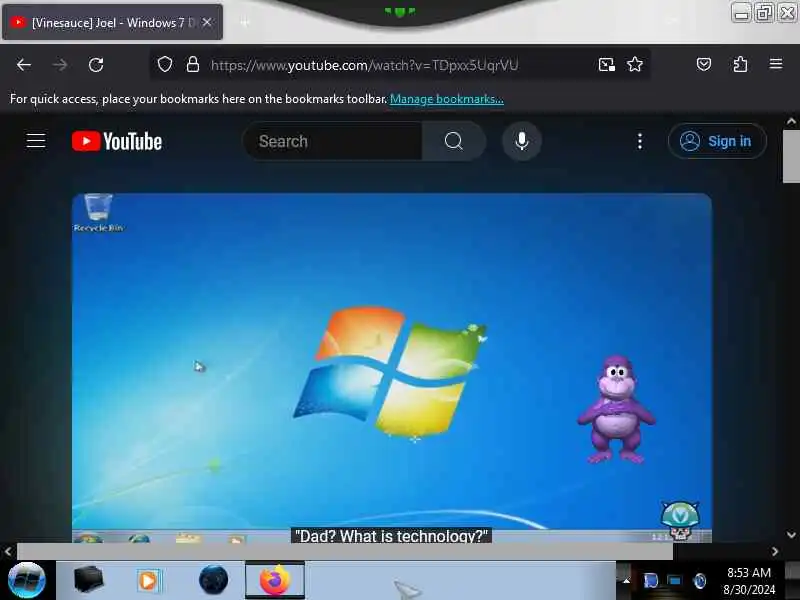Toggle picture-in-picture icon in address bar

click(x=606, y=65)
